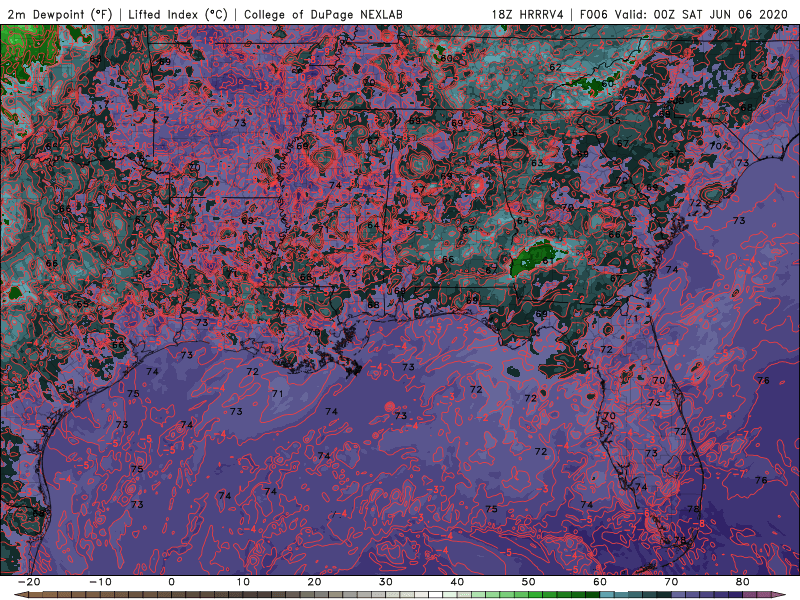Click the 'Valid: 00Z SAT JUN 06 2020' text

pyautogui.click(x=701, y=14)
